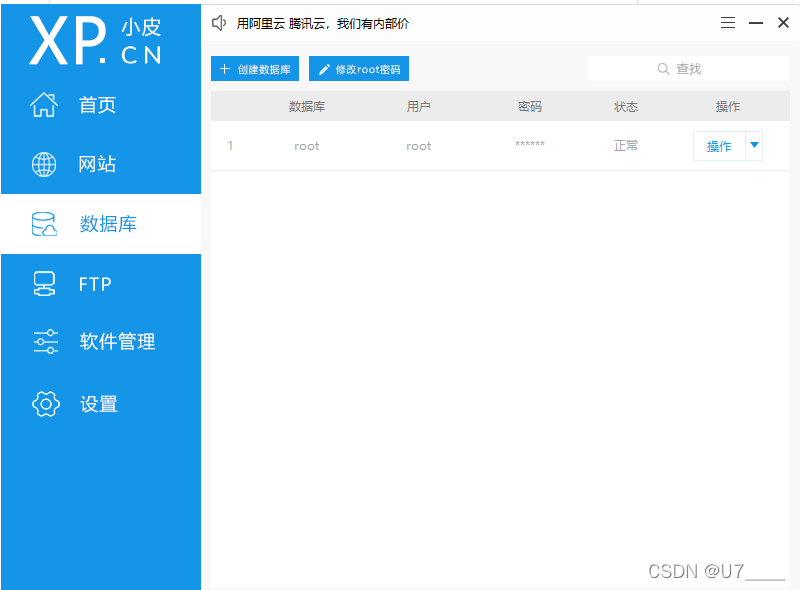Select the 网站 globe icon
The image size is (800, 590).
[x=44, y=164]
